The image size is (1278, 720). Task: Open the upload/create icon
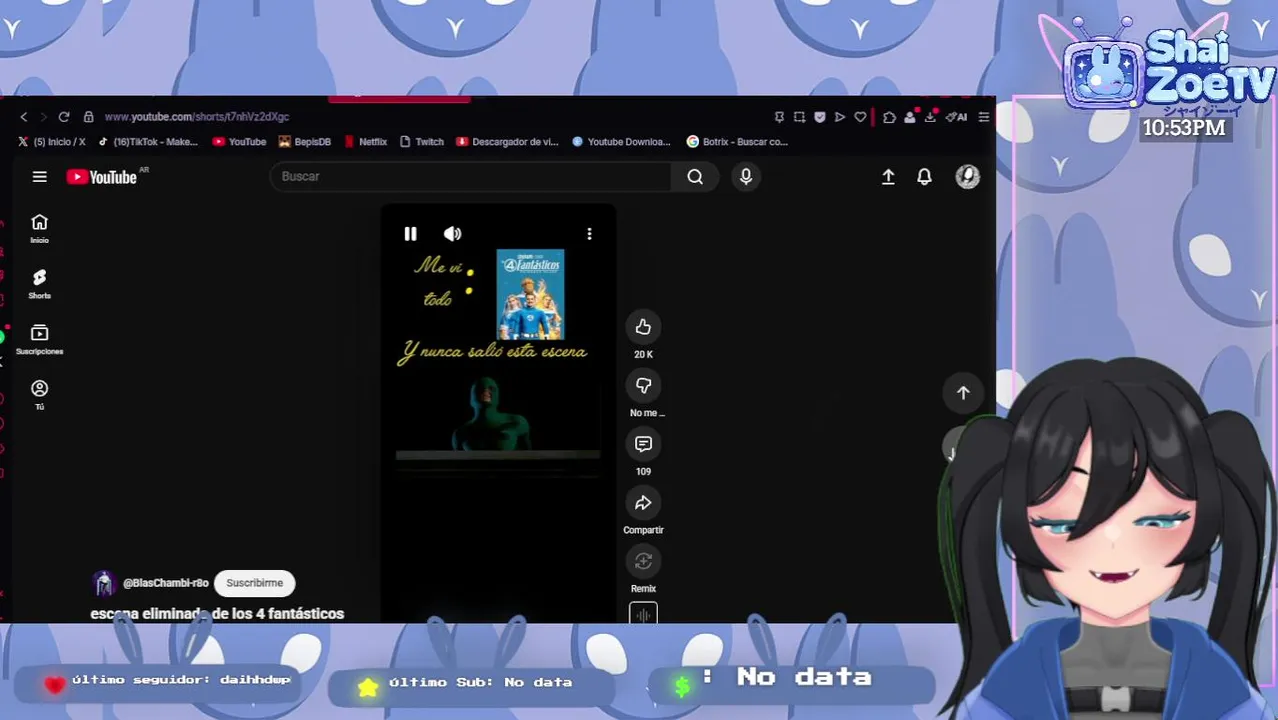(888, 177)
